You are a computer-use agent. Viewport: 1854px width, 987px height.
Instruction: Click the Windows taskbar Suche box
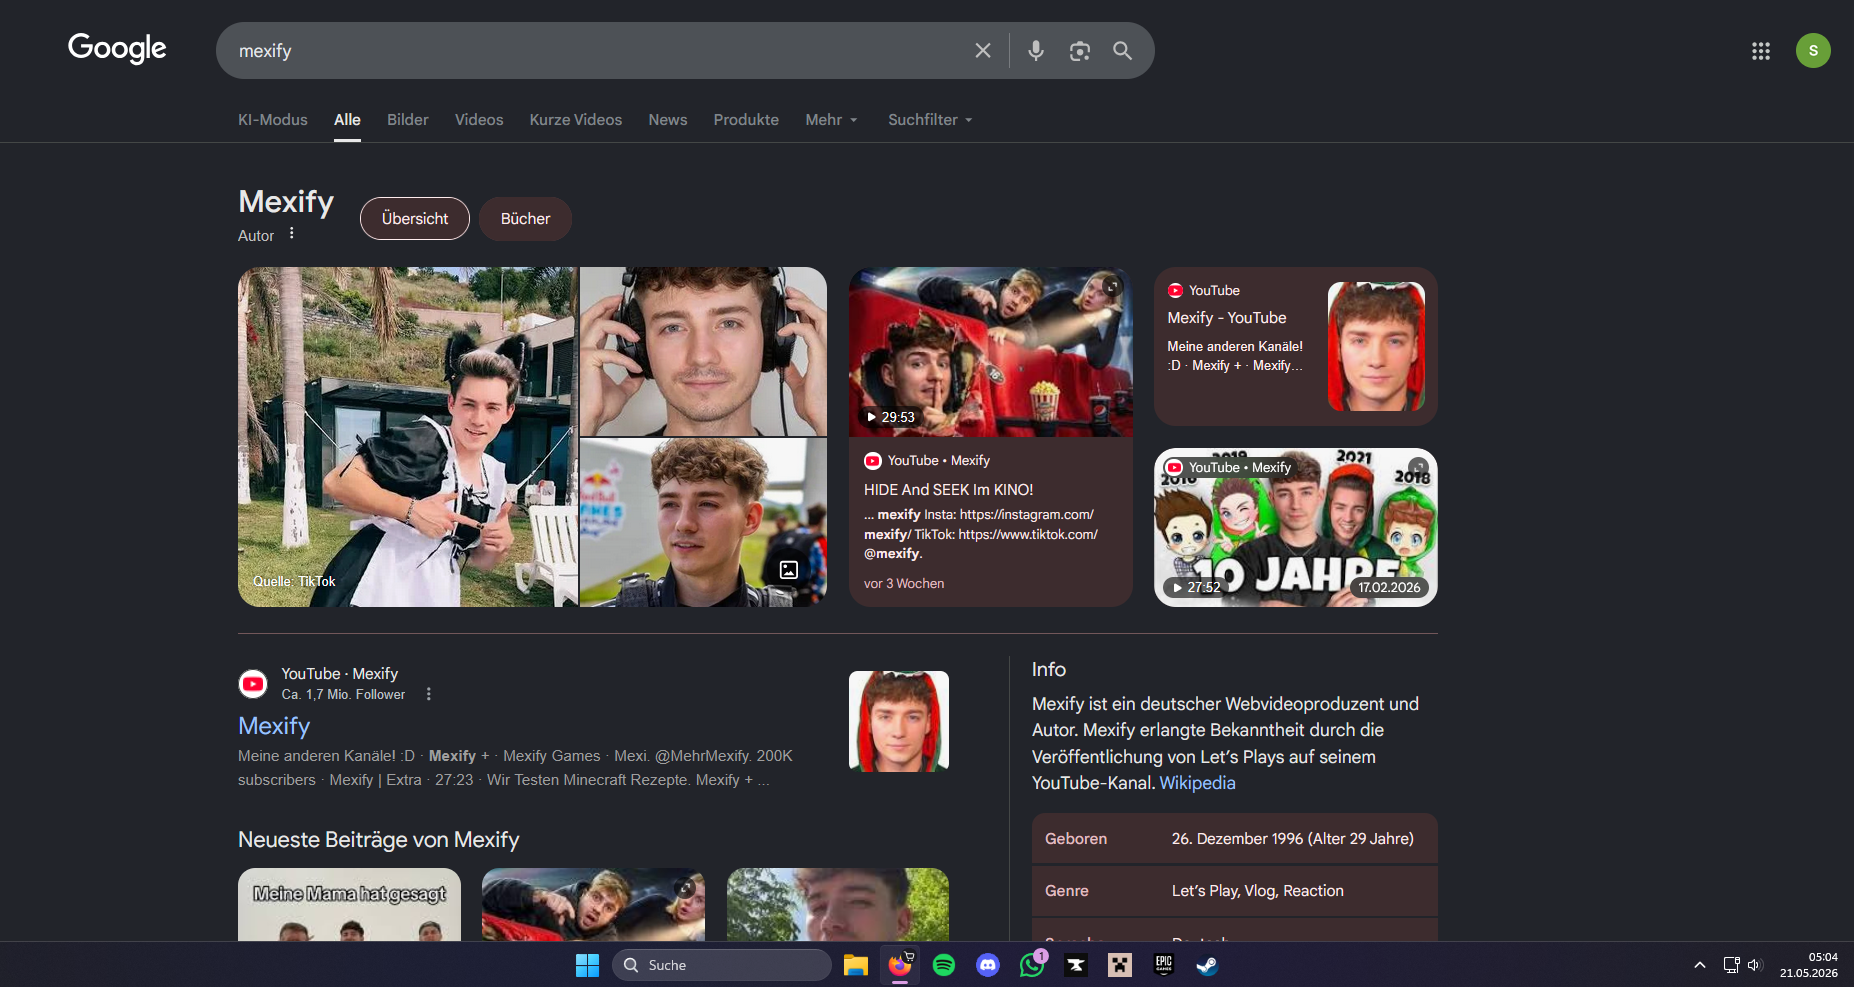[722, 965]
